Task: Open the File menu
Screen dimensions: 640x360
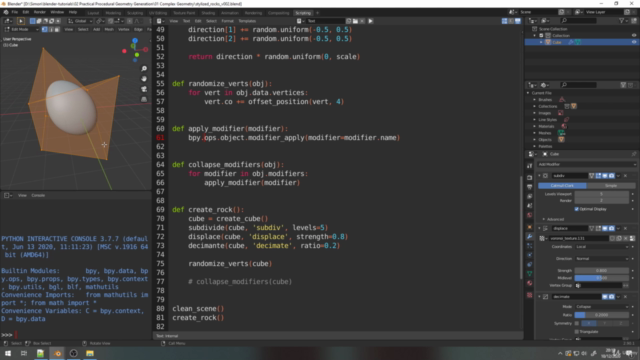Action: 14,12
